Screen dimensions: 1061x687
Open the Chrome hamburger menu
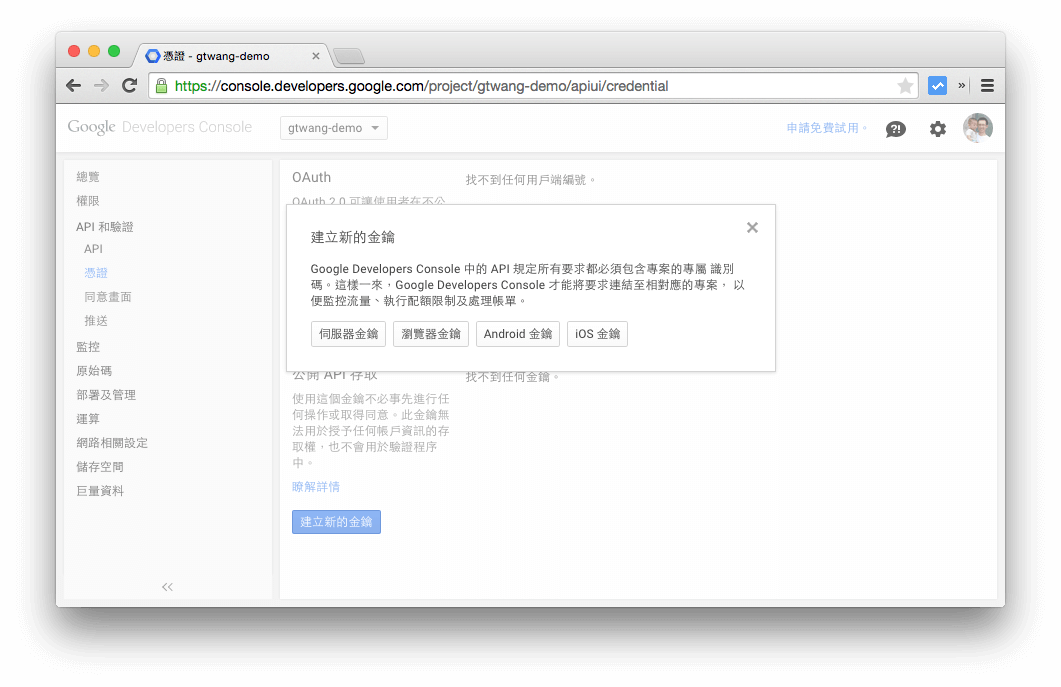pos(987,85)
